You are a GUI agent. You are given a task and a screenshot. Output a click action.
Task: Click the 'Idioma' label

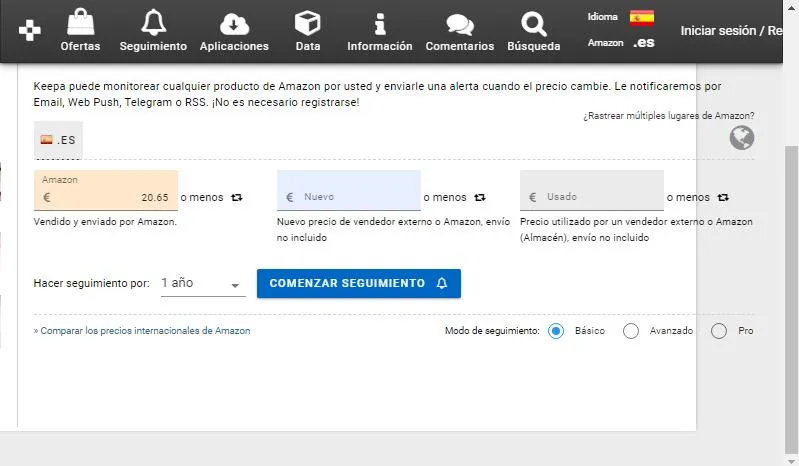tap(602, 17)
